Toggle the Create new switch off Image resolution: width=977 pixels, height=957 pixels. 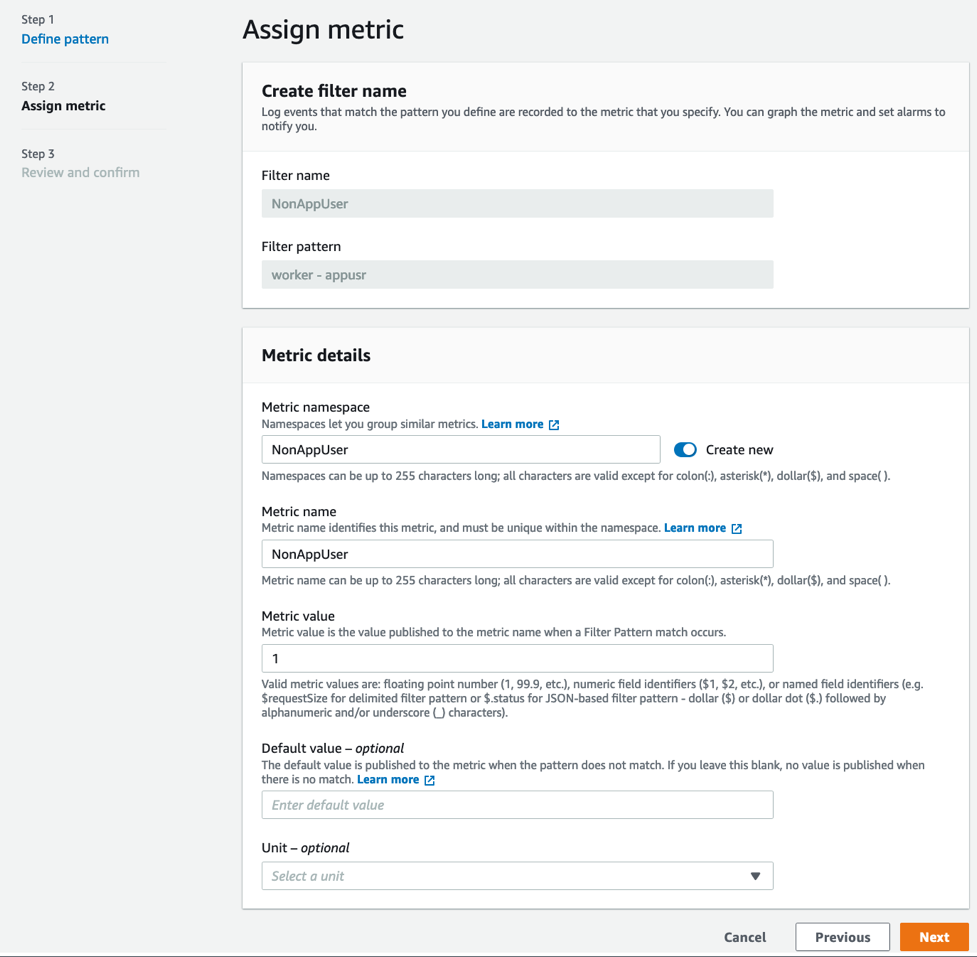tap(685, 450)
